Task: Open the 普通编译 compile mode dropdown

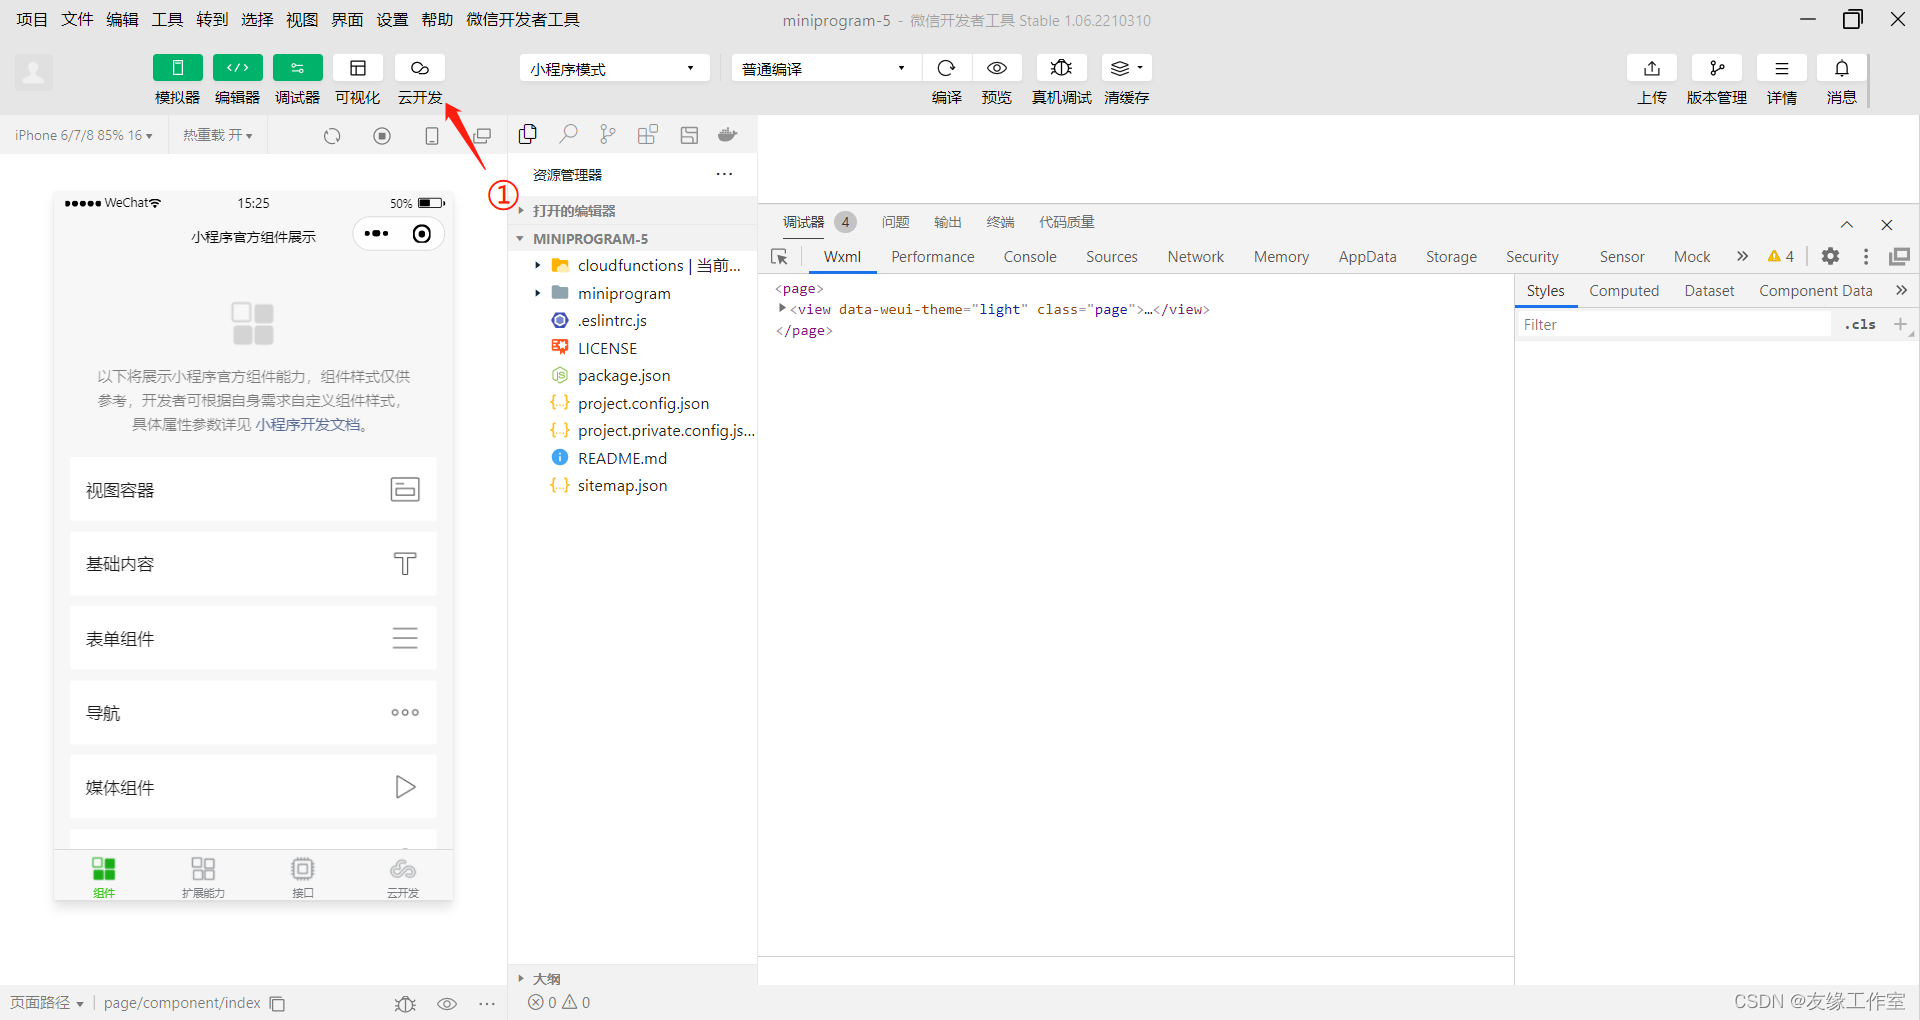Action: coord(826,68)
